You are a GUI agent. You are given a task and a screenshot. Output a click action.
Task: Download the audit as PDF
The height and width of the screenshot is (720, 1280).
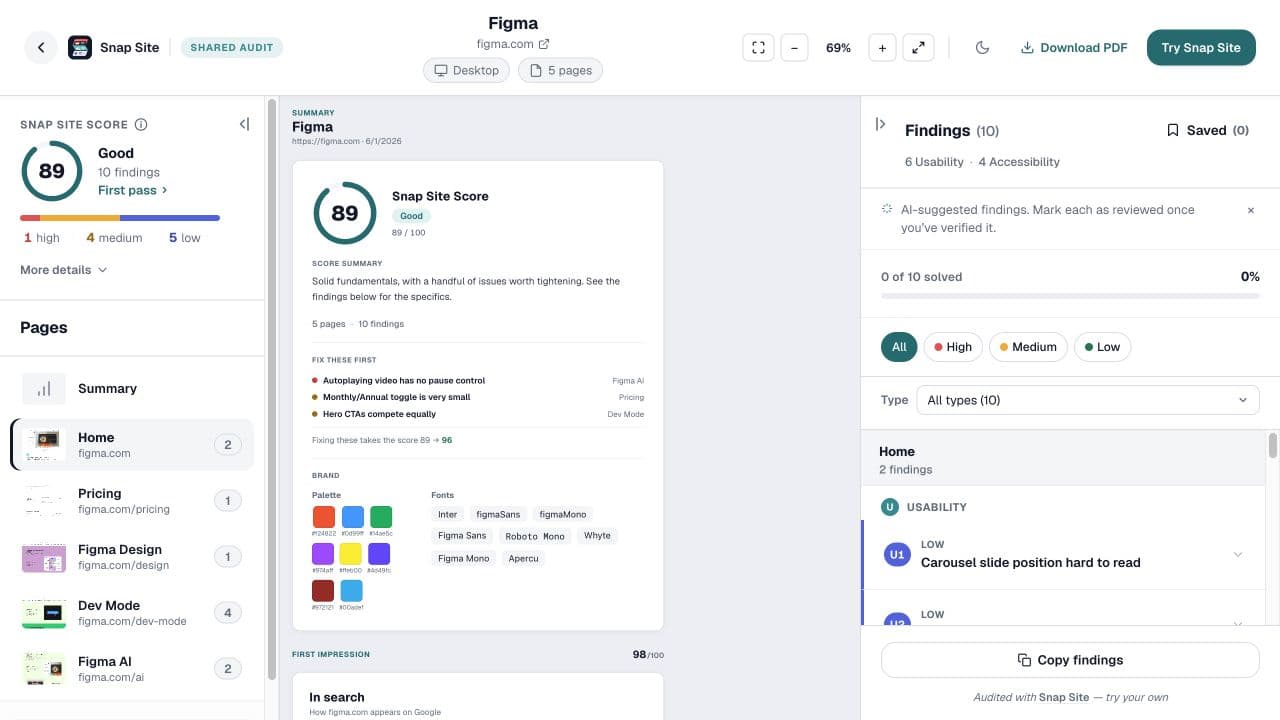(x=1074, y=47)
